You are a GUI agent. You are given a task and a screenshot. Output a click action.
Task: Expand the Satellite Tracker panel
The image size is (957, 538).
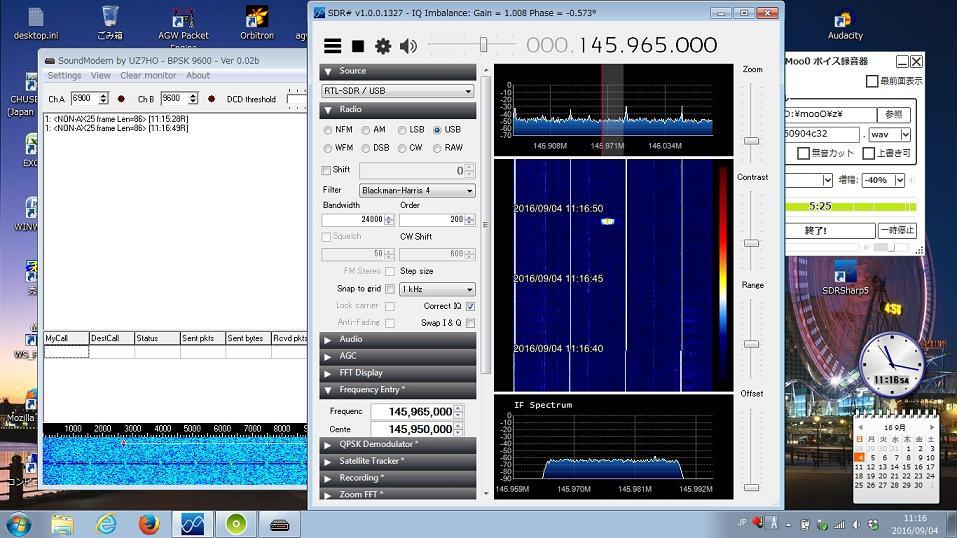click(397, 461)
